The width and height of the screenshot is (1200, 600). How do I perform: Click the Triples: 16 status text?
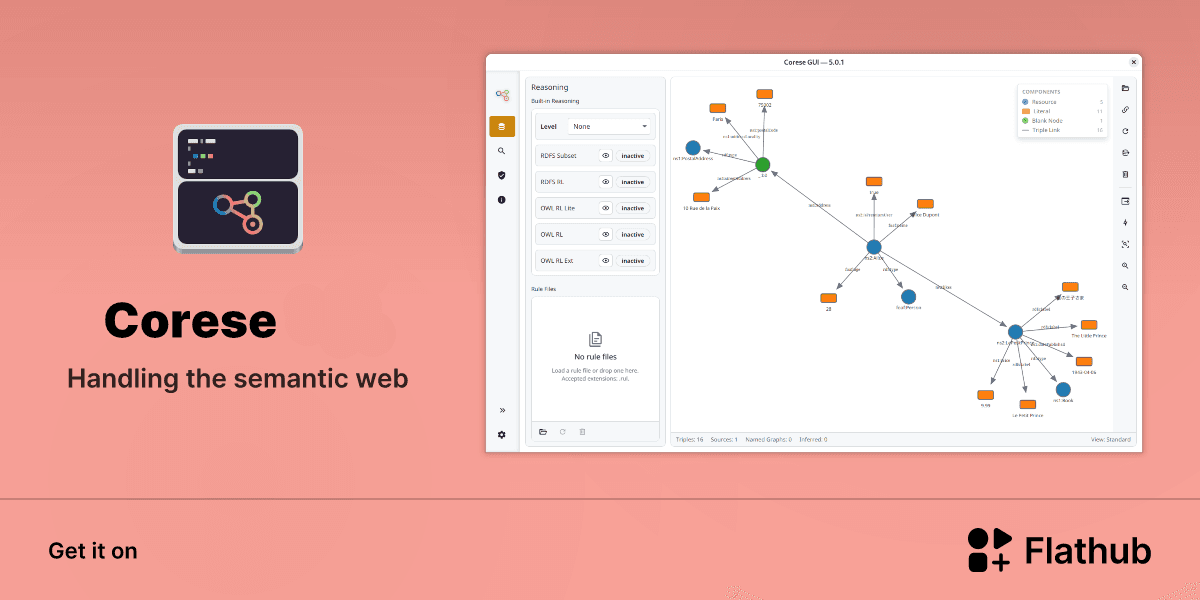pos(690,439)
